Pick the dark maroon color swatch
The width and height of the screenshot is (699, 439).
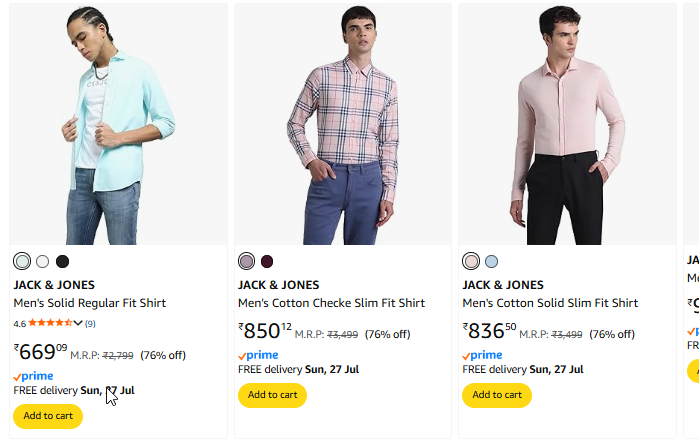267,261
